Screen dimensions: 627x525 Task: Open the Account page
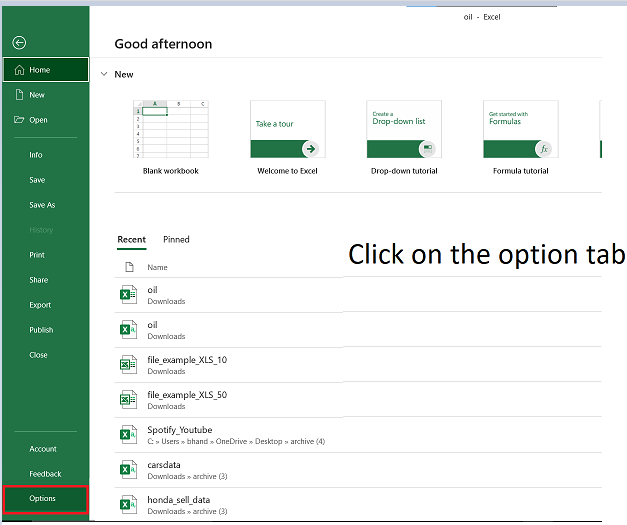pos(43,449)
